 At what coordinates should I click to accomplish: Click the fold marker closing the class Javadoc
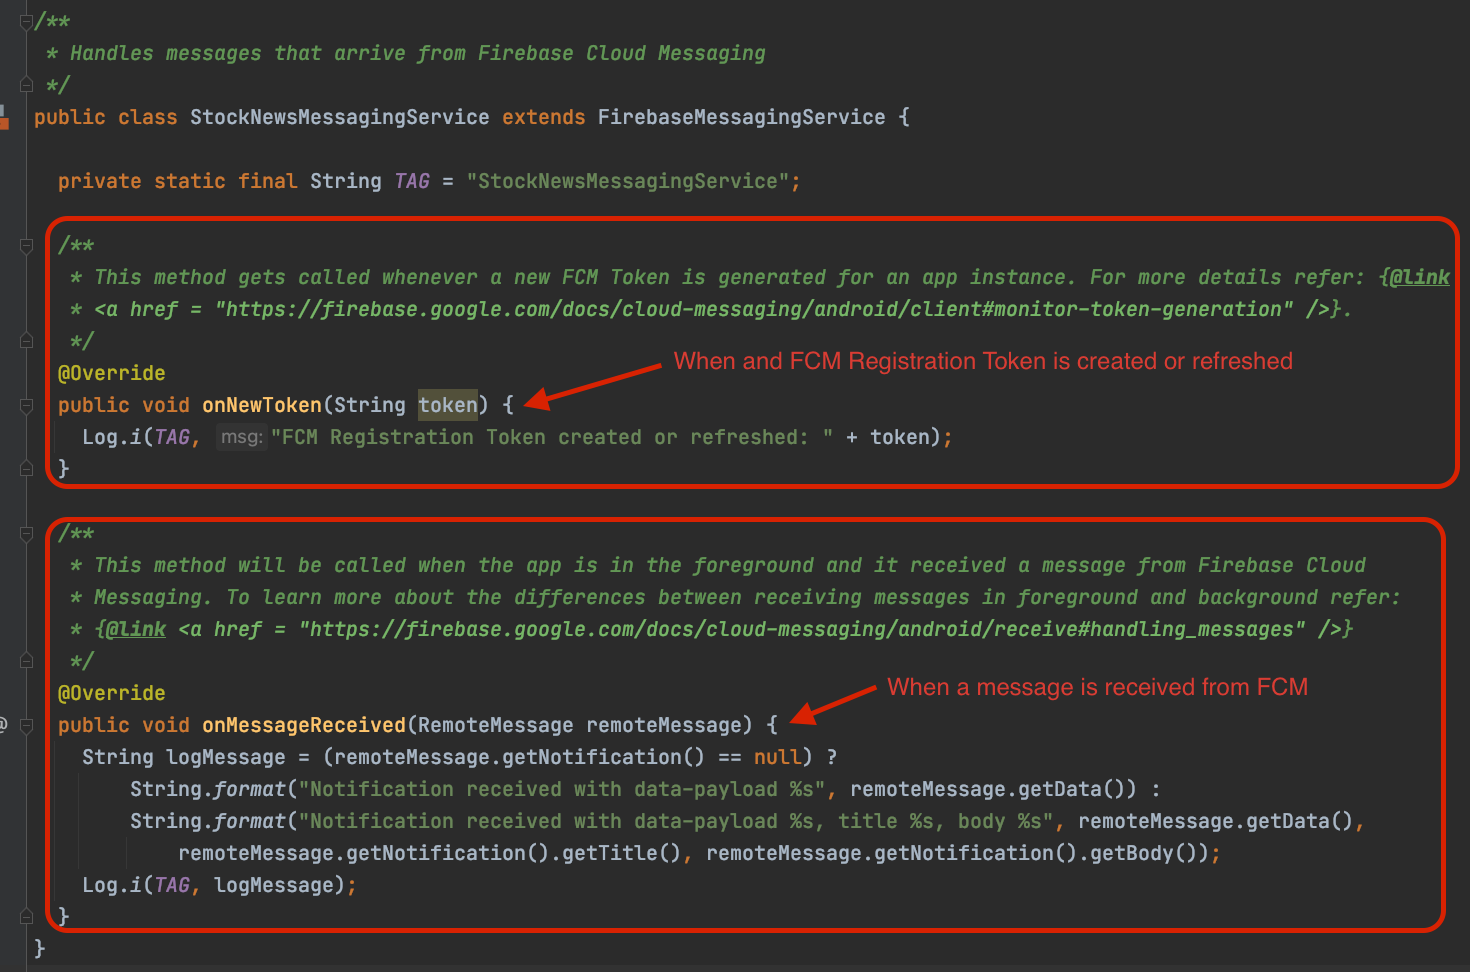[27, 85]
